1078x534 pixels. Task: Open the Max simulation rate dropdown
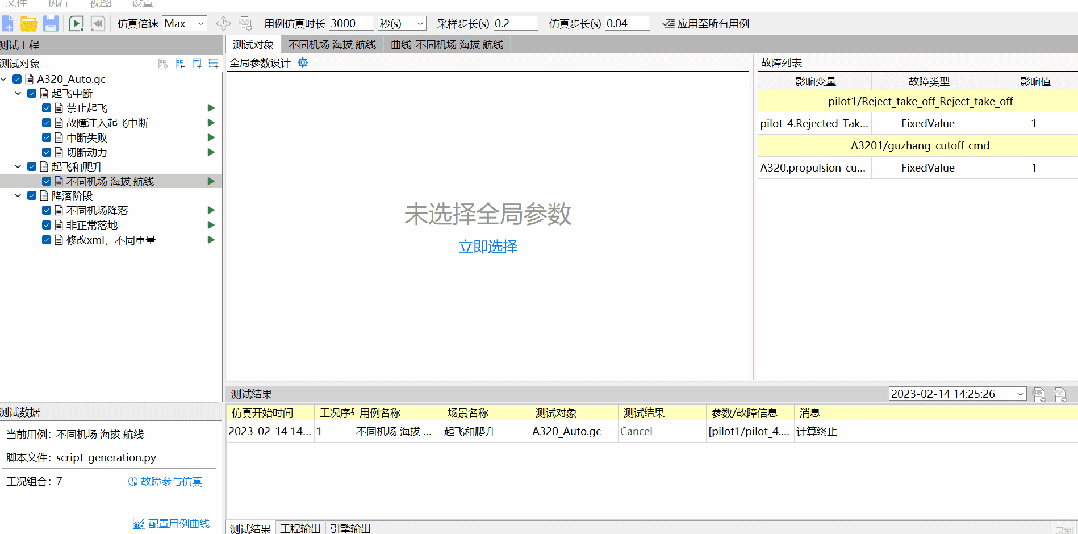[184, 23]
